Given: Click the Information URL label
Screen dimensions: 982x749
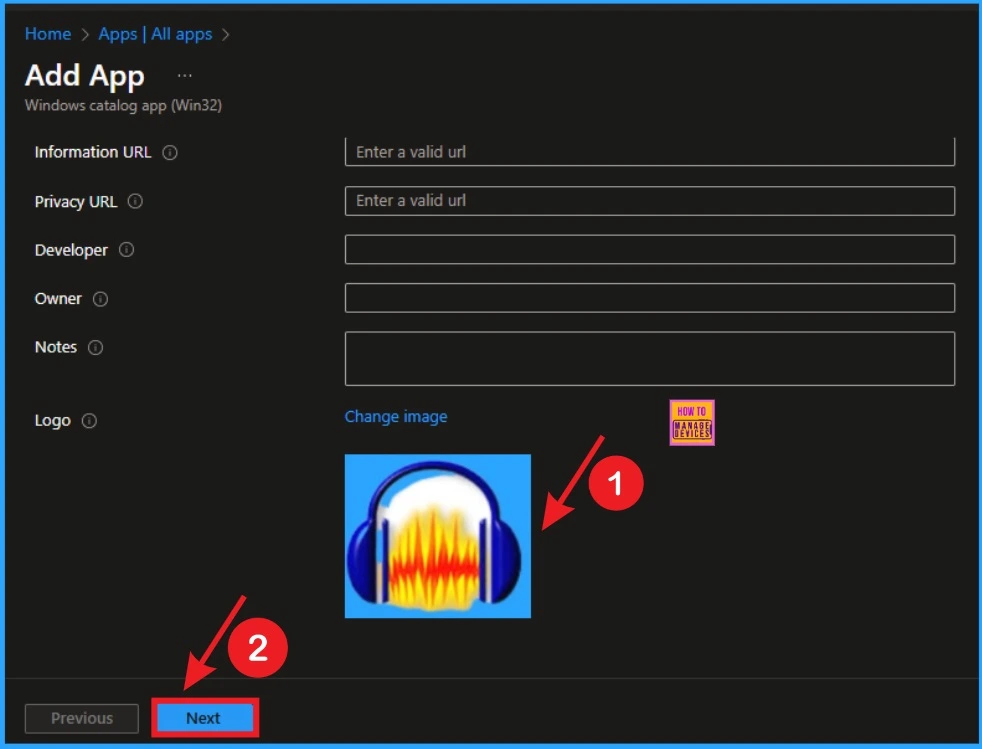Looking at the screenshot, I should pos(93,152).
